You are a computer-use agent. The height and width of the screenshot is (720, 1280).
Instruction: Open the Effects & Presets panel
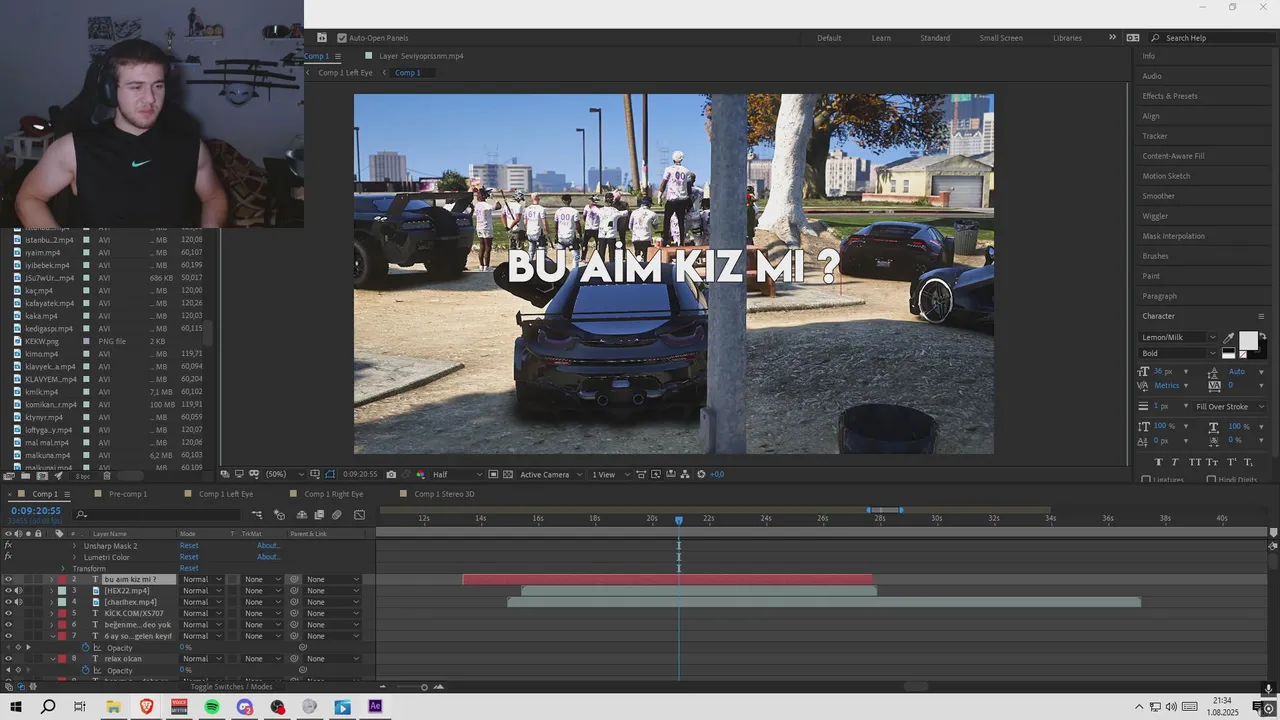point(1170,96)
